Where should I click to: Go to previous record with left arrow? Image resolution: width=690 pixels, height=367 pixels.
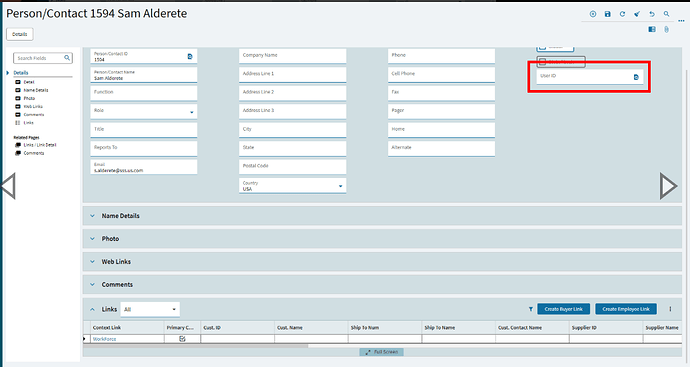point(8,186)
